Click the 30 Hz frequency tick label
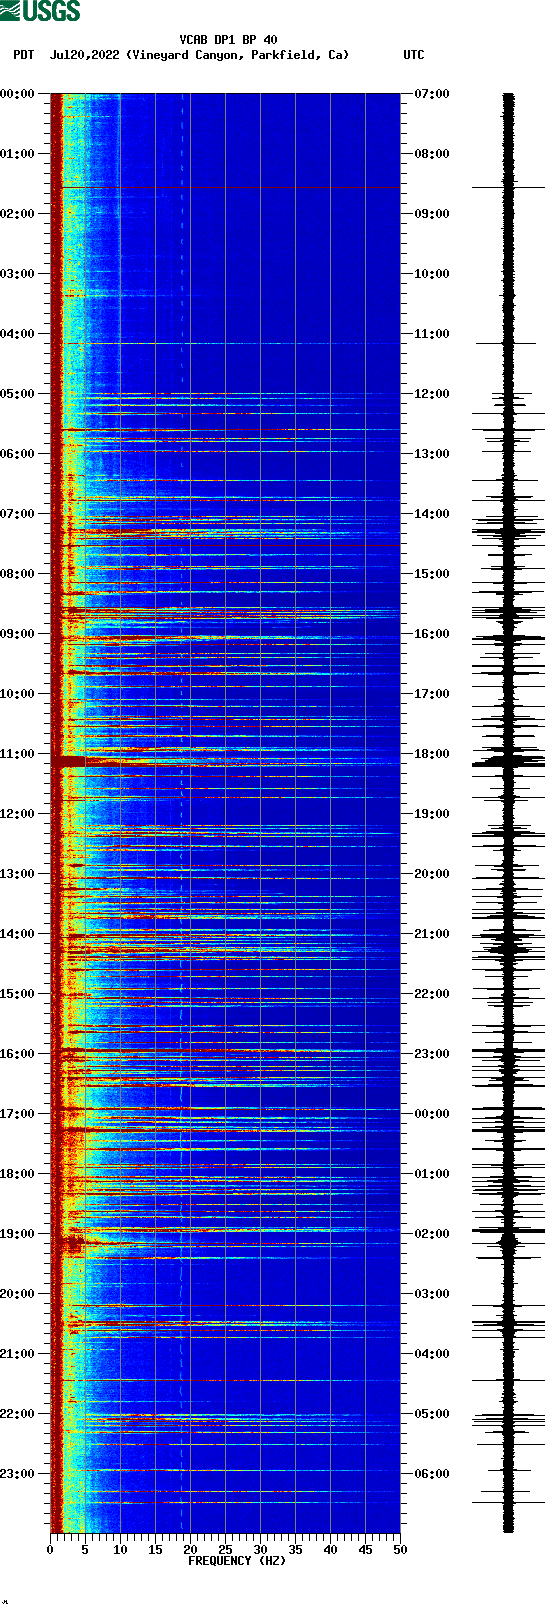 click(x=260, y=1550)
